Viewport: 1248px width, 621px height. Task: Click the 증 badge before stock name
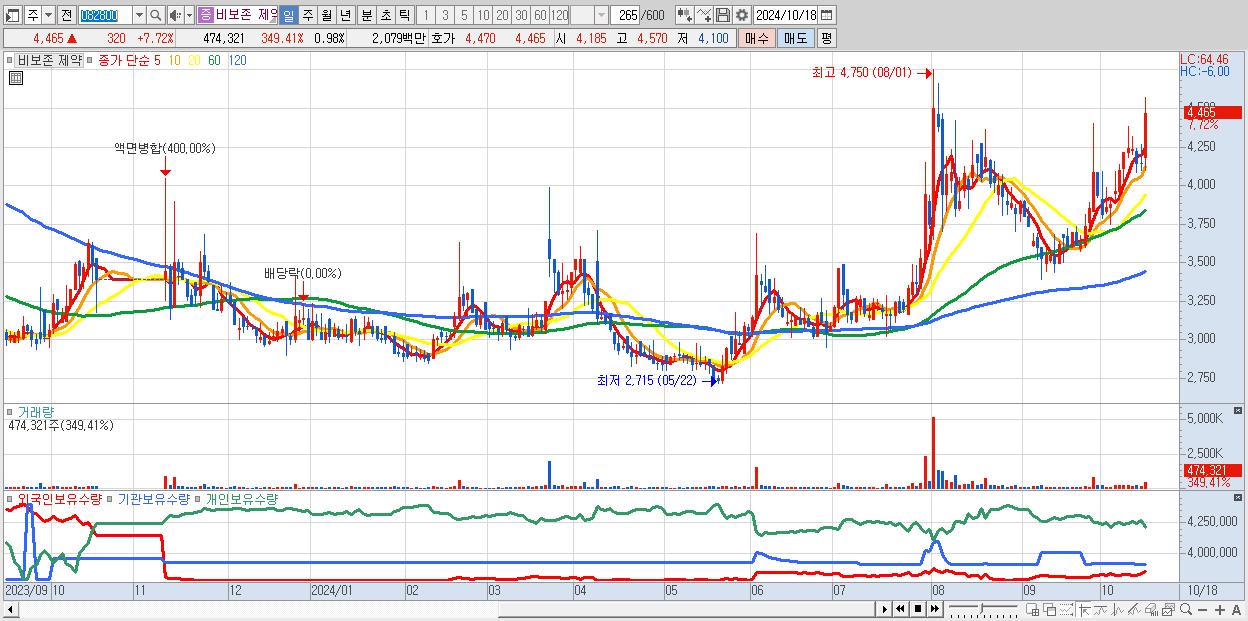(x=205, y=15)
